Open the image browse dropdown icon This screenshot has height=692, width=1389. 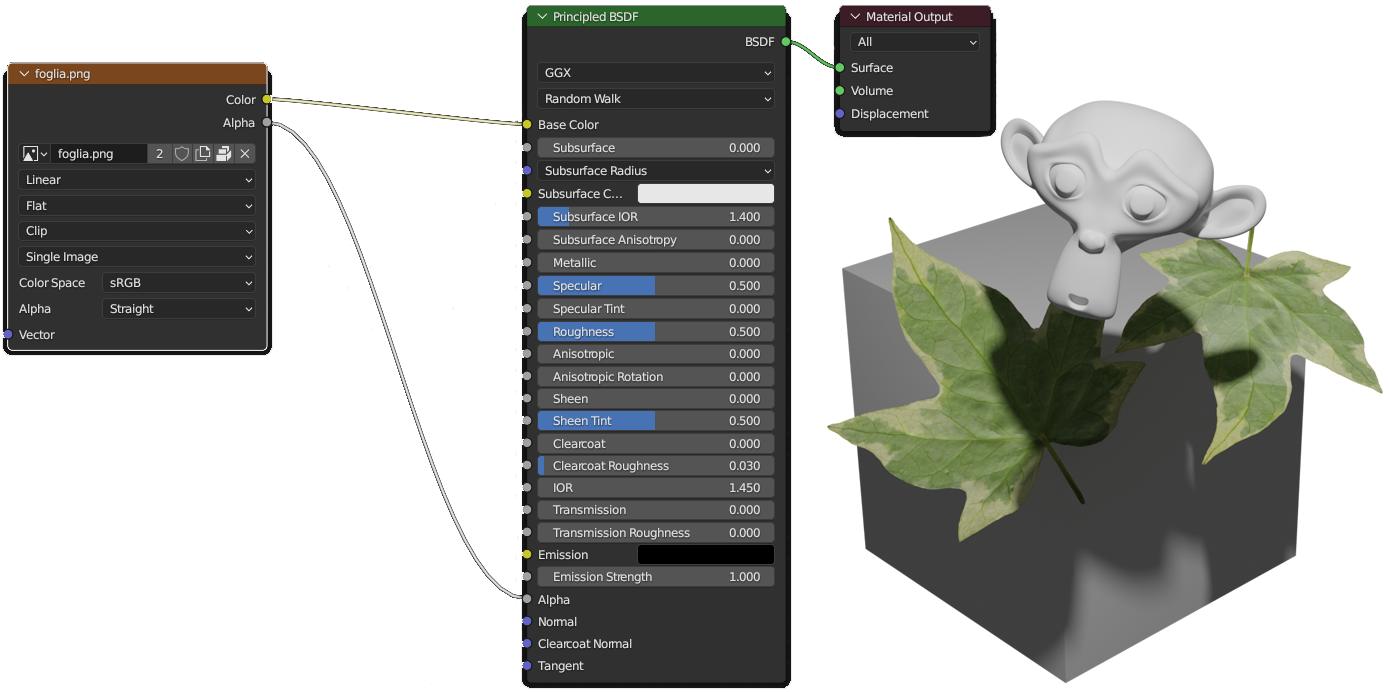(x=35, y=154)
